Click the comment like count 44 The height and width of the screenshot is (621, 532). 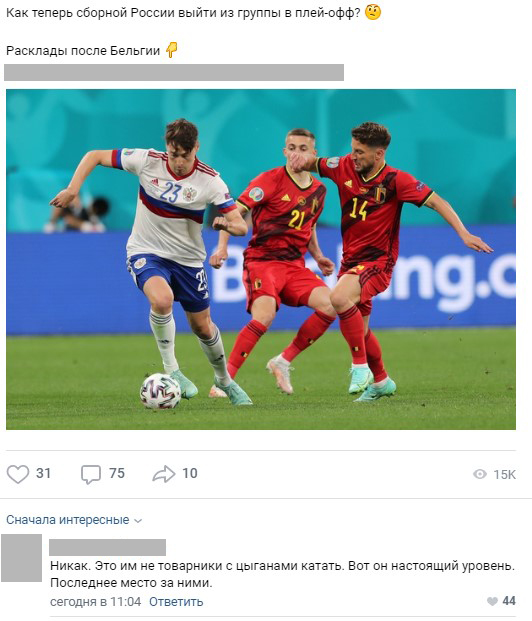509,601
